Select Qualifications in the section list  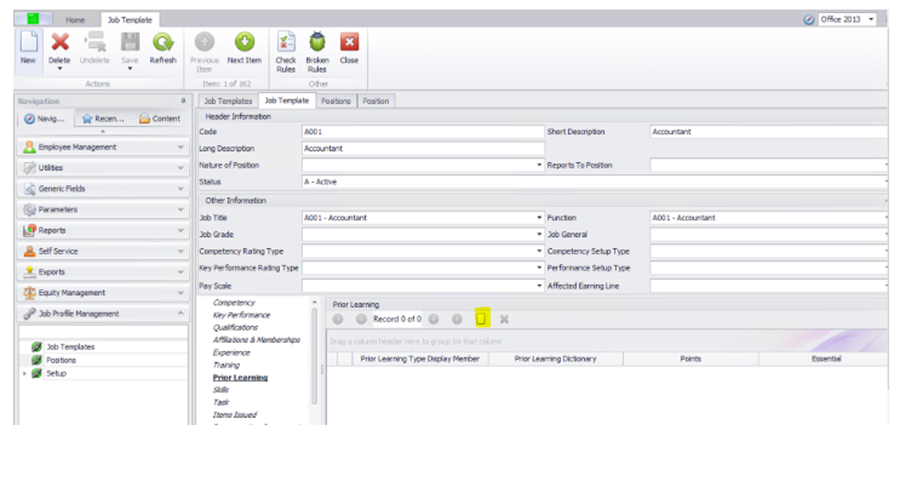point(235,327)
